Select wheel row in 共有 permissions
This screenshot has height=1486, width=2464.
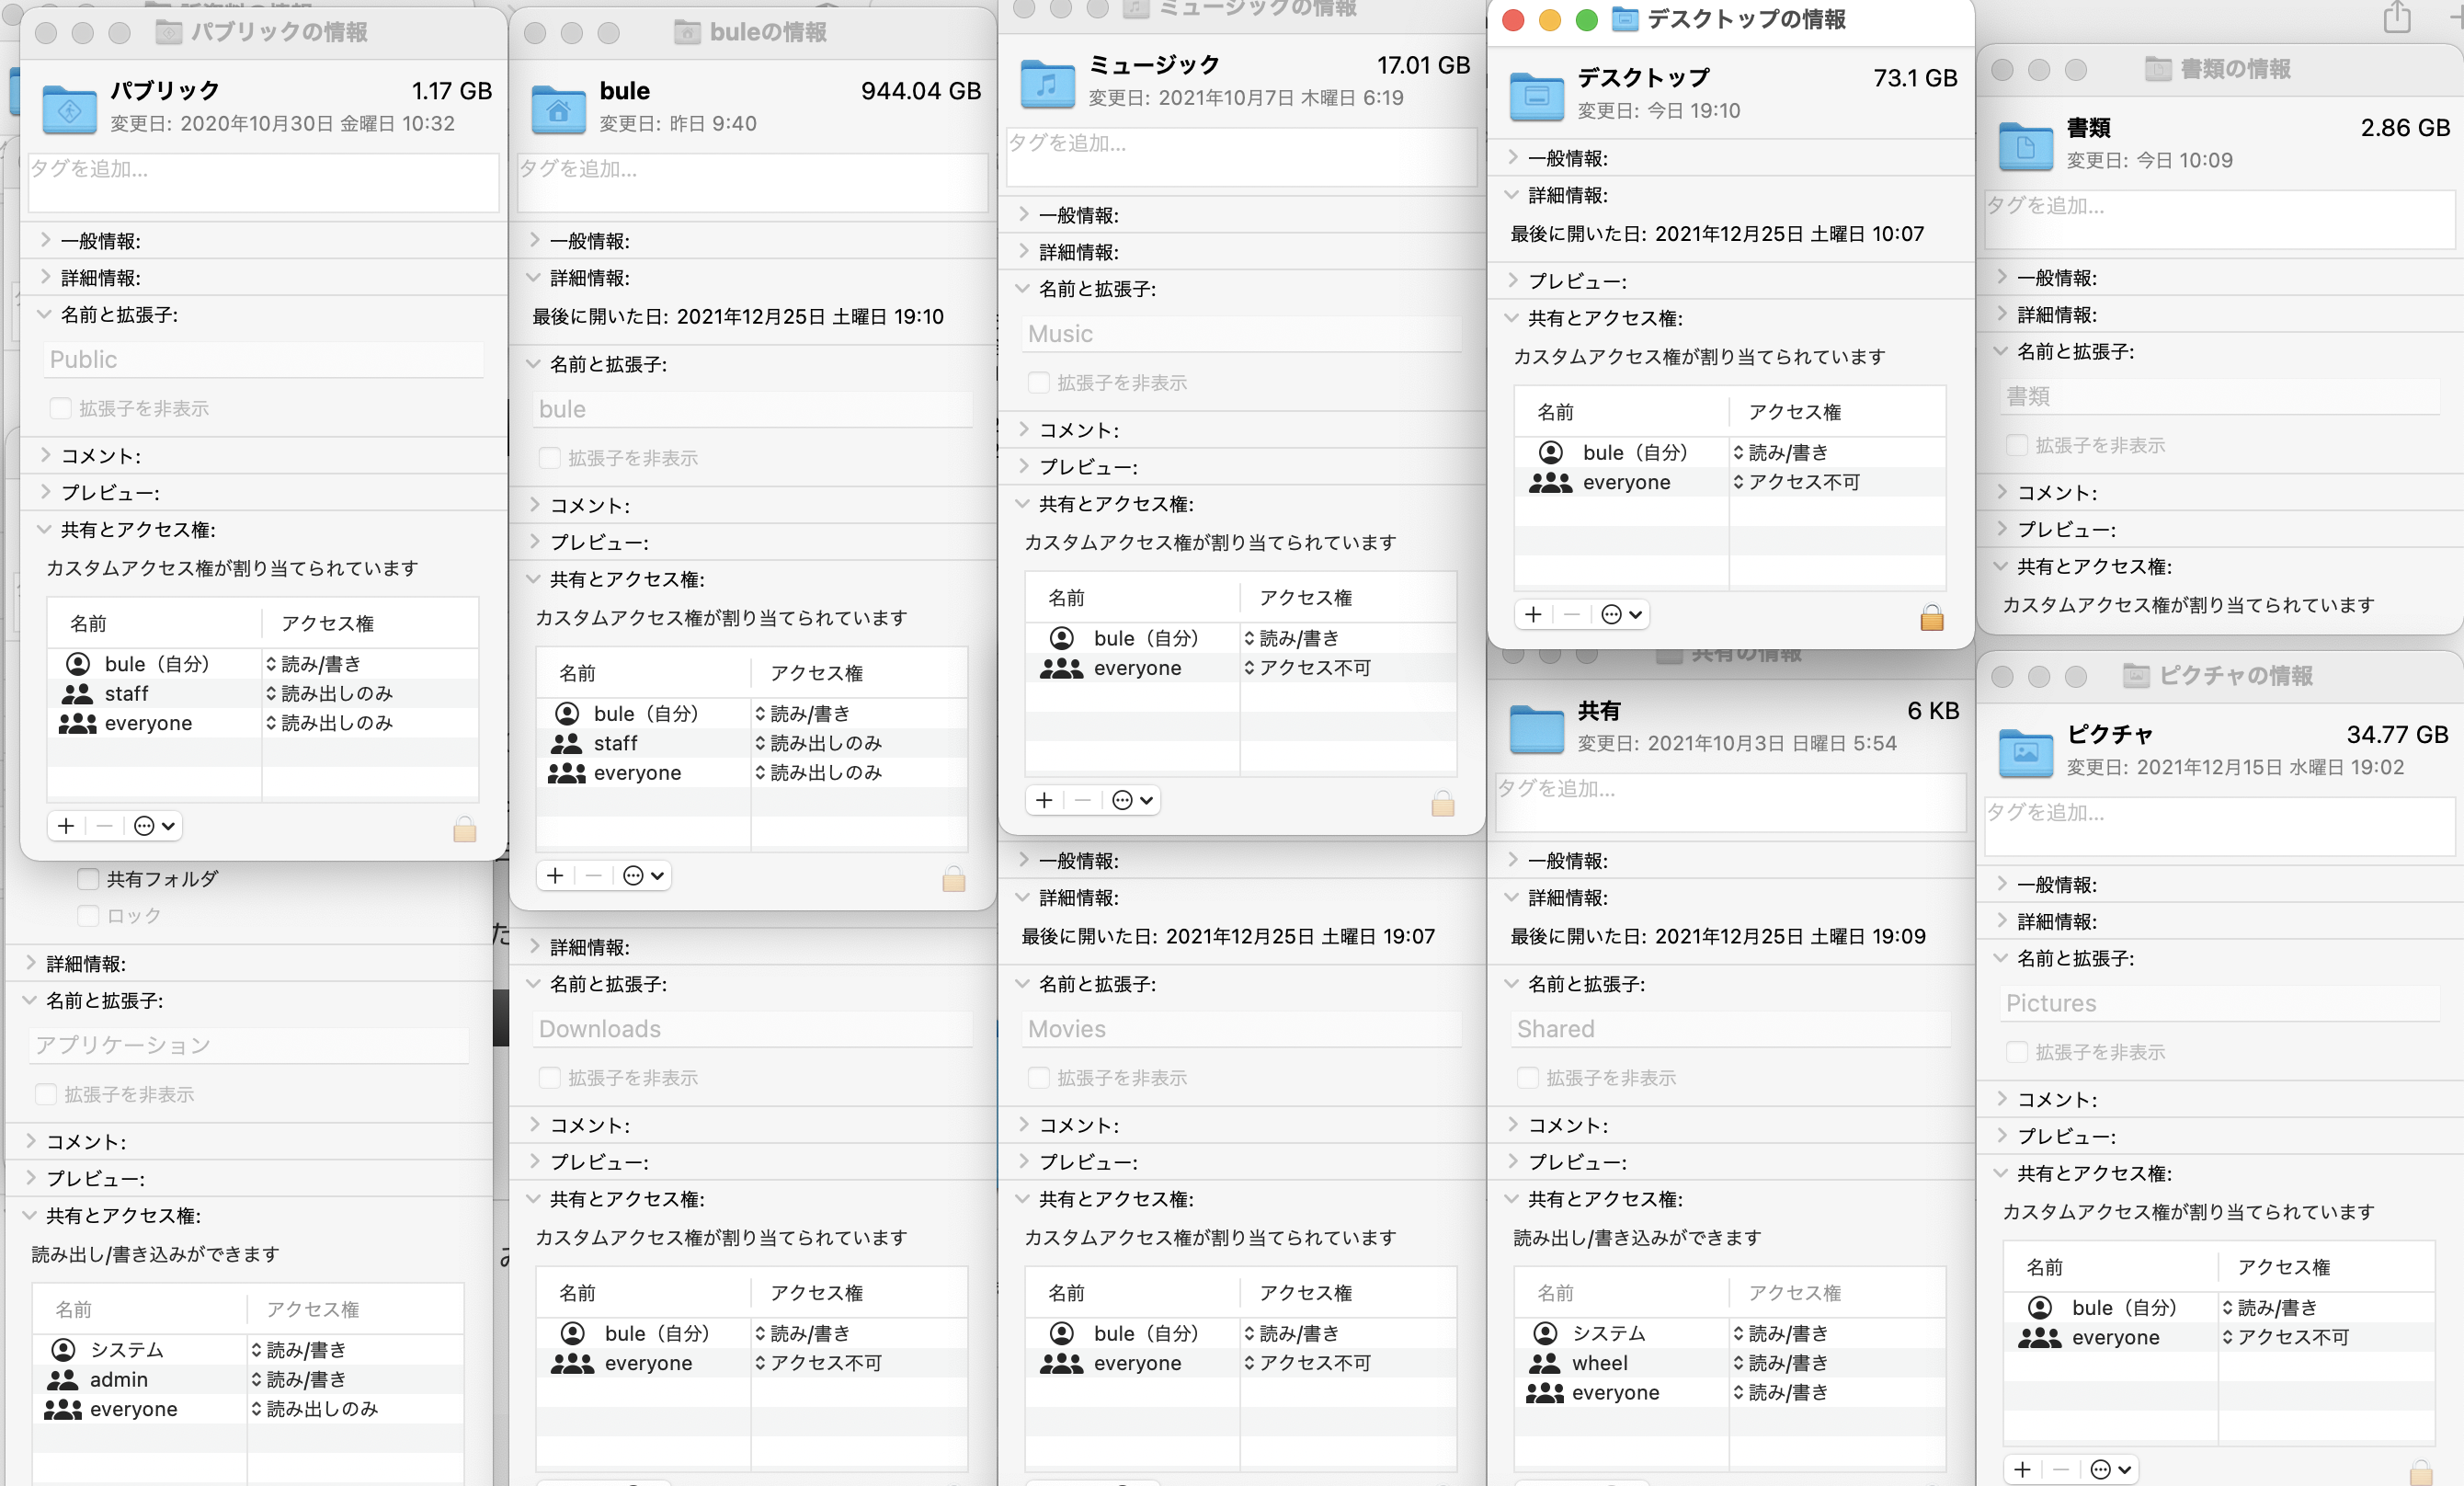1598,1363
